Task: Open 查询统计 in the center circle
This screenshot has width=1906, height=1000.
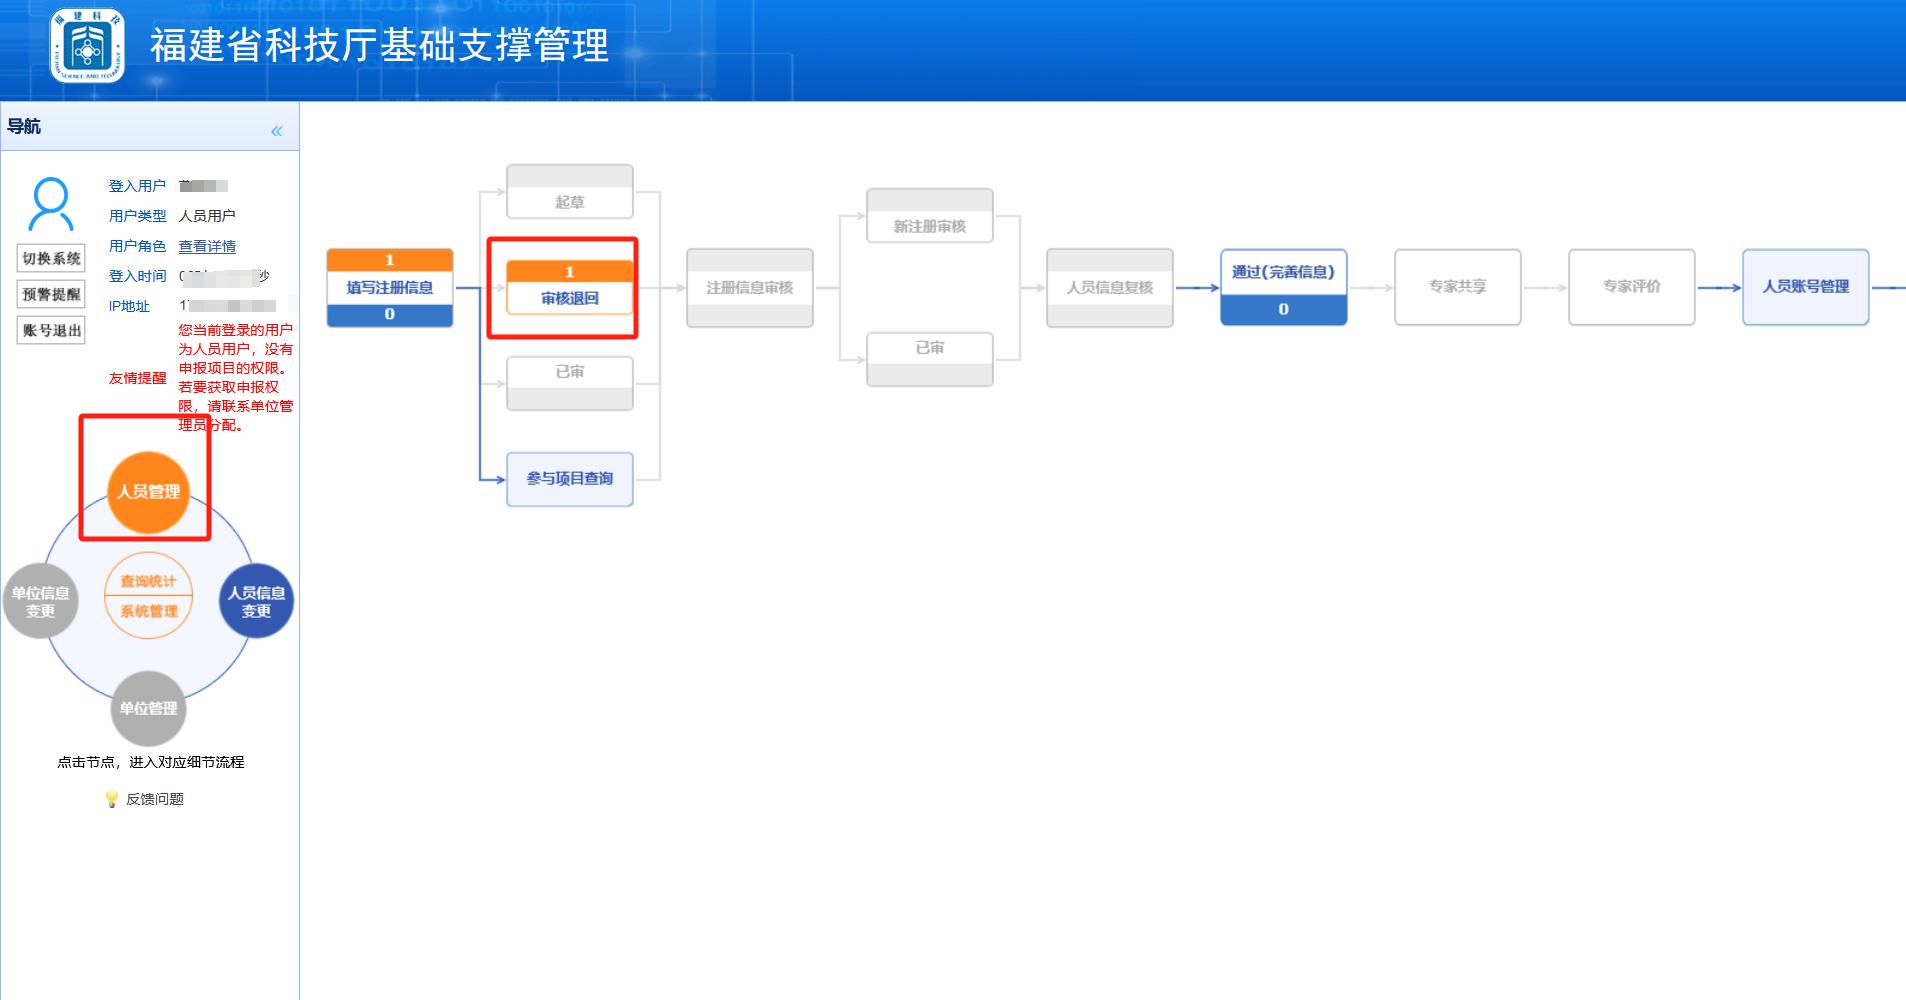Action: (149, 581)
